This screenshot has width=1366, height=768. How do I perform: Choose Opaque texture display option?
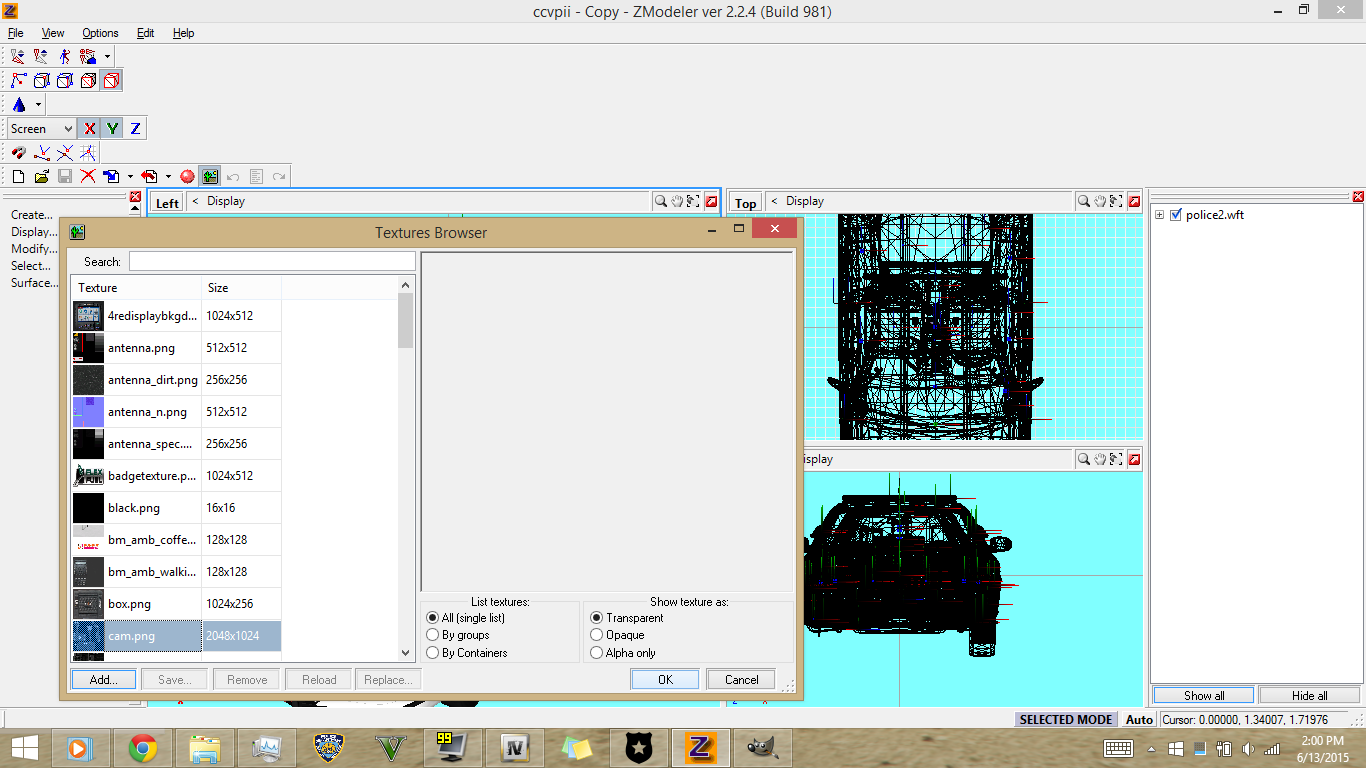597,635
